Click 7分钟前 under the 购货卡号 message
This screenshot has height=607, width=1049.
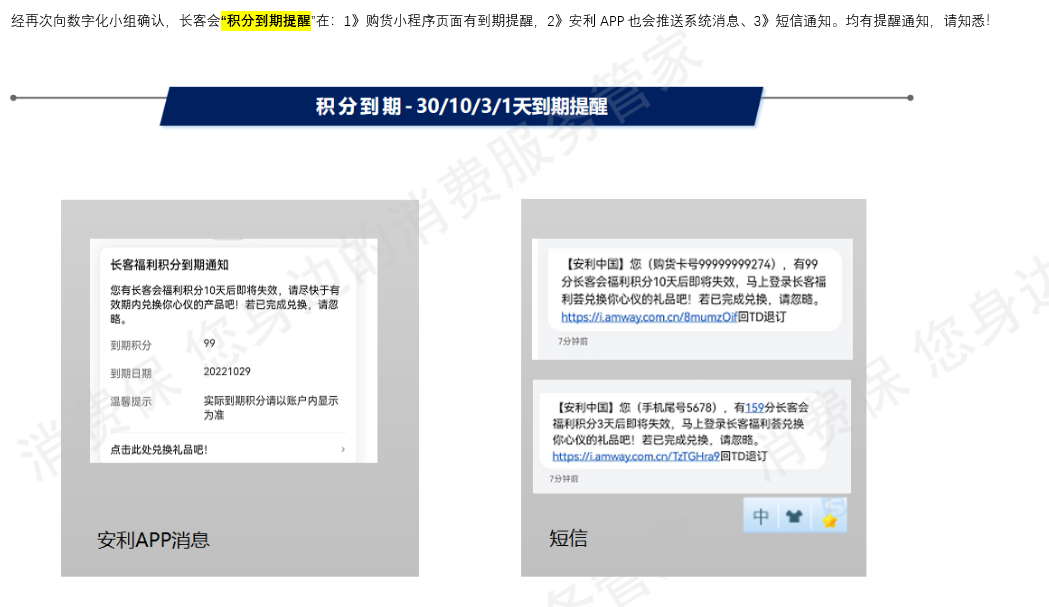pos(573,341)
